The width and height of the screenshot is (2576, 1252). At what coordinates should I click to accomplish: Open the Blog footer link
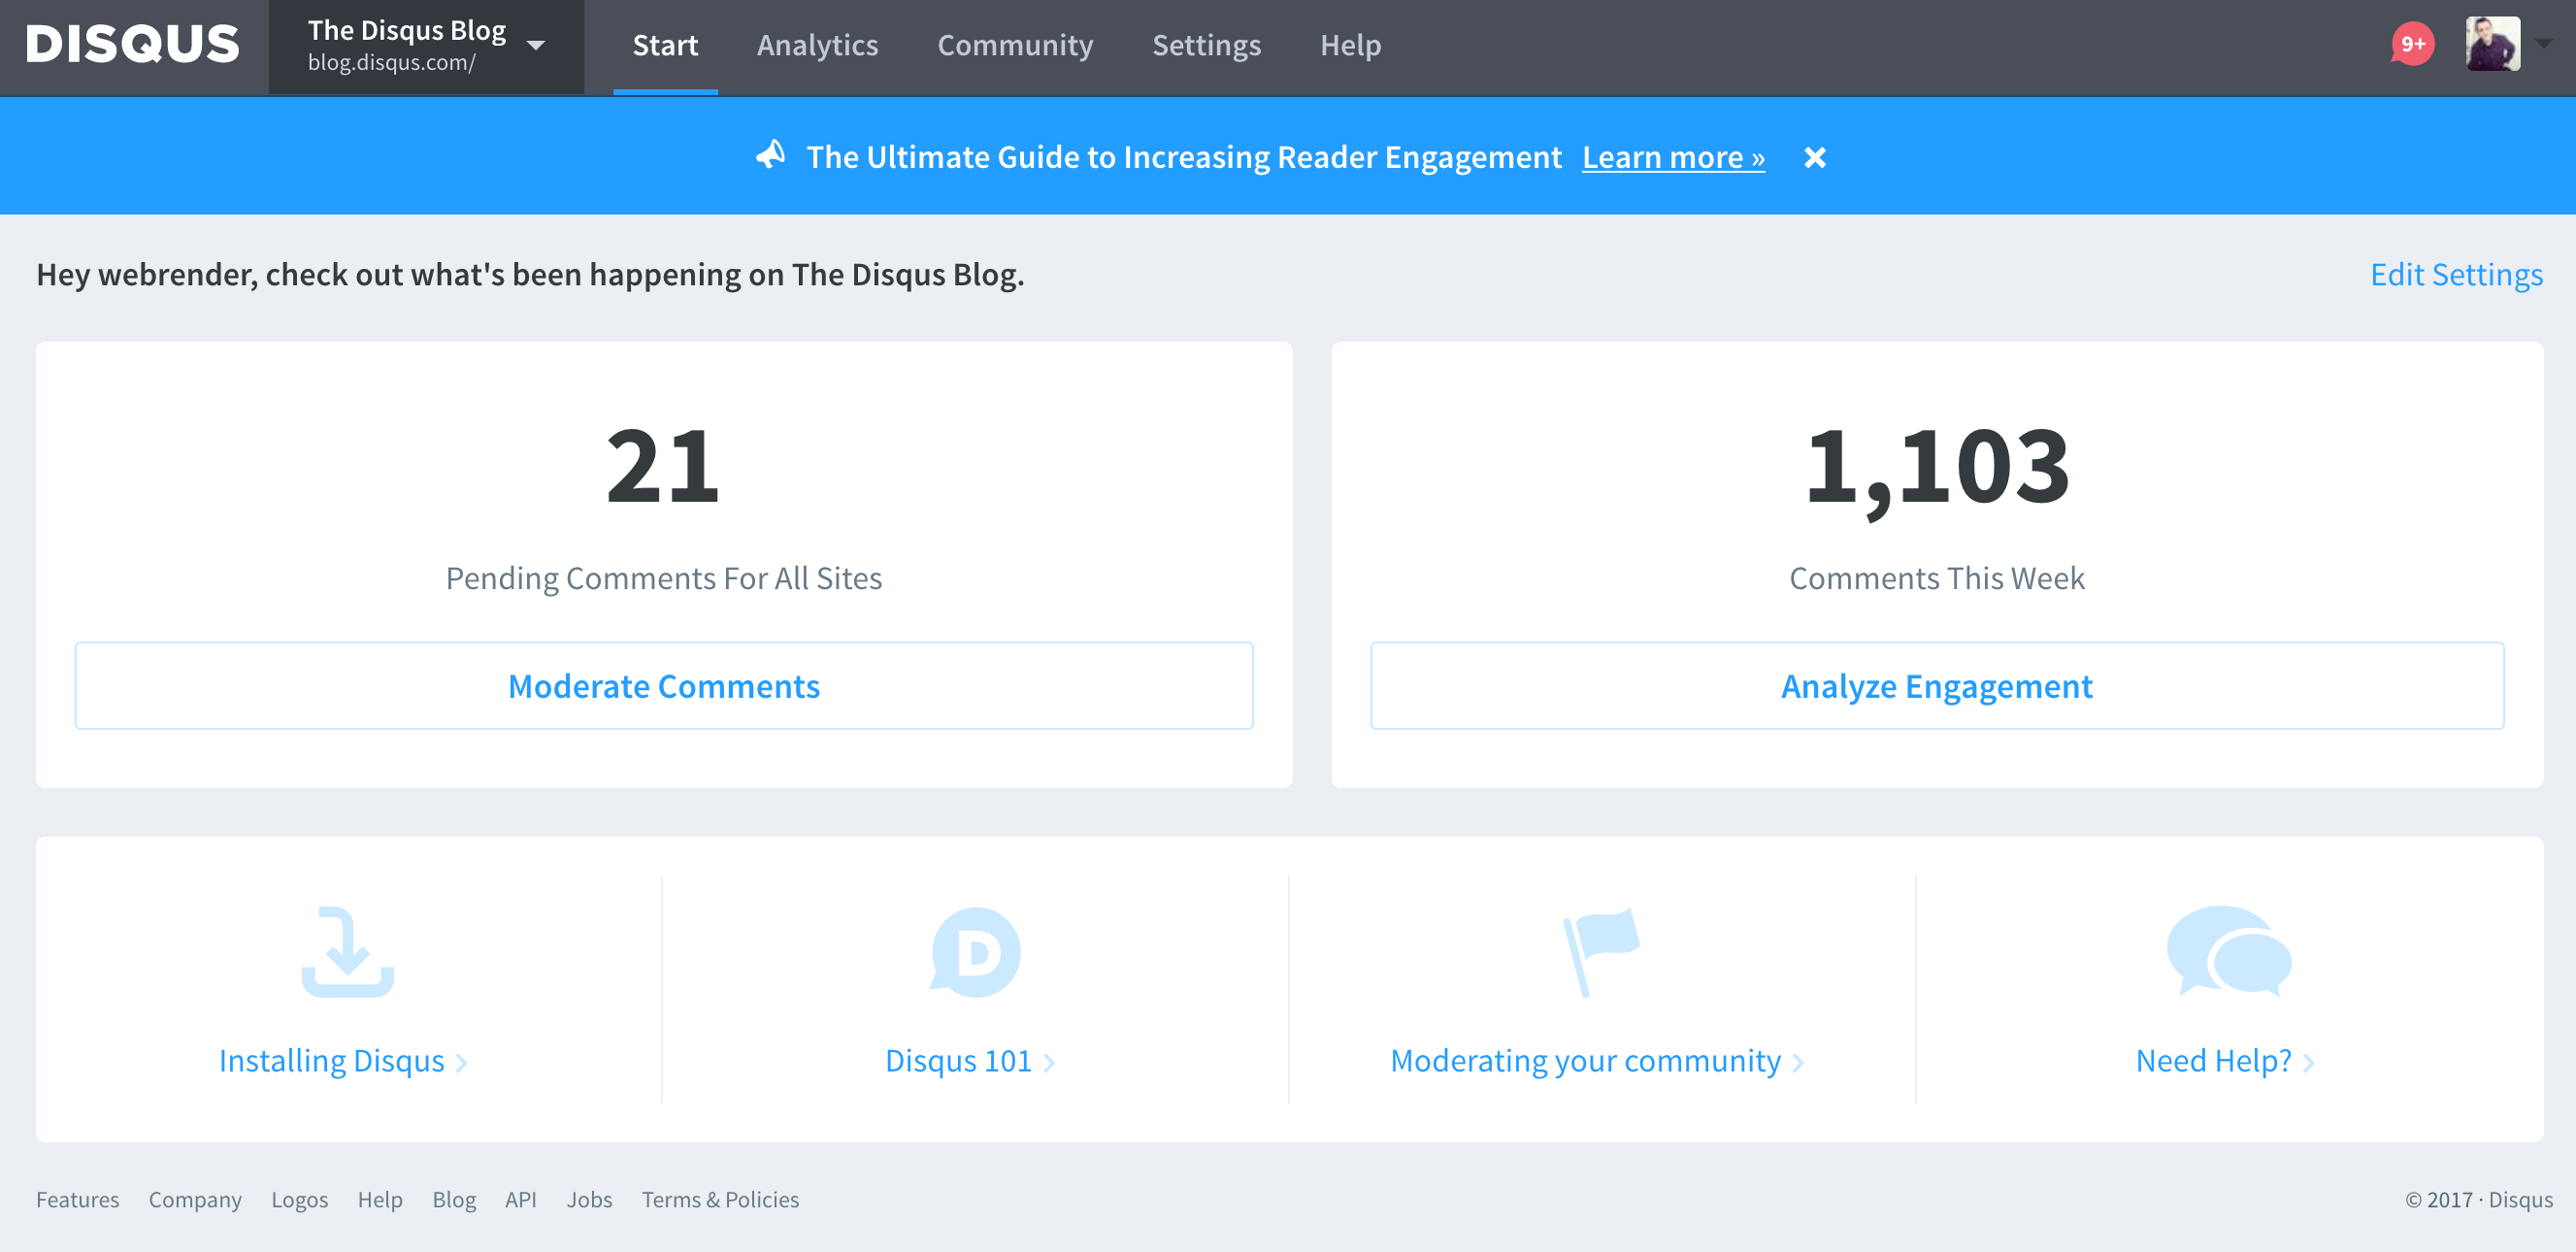click(x=454, y=1199)
